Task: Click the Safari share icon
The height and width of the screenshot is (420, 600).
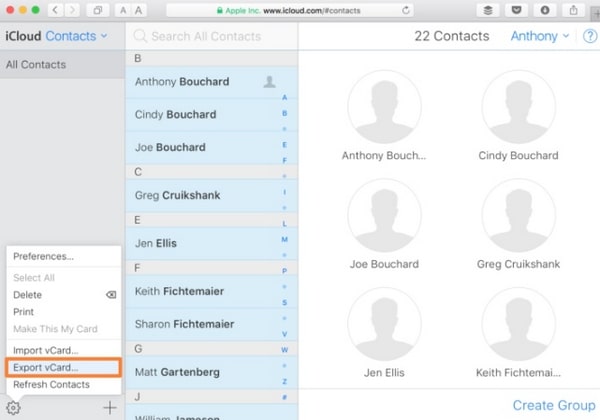Action: tap(573, 10)
